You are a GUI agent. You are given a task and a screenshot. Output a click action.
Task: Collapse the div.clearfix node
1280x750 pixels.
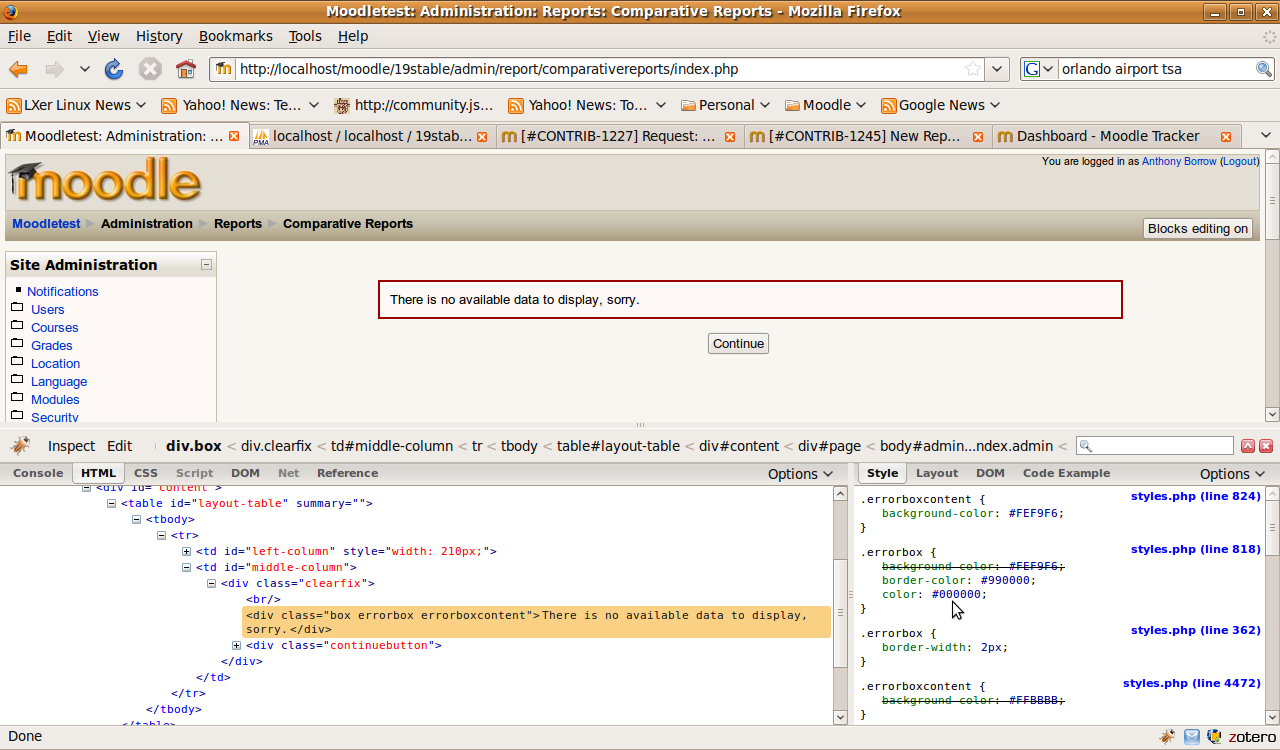(212, 584)
